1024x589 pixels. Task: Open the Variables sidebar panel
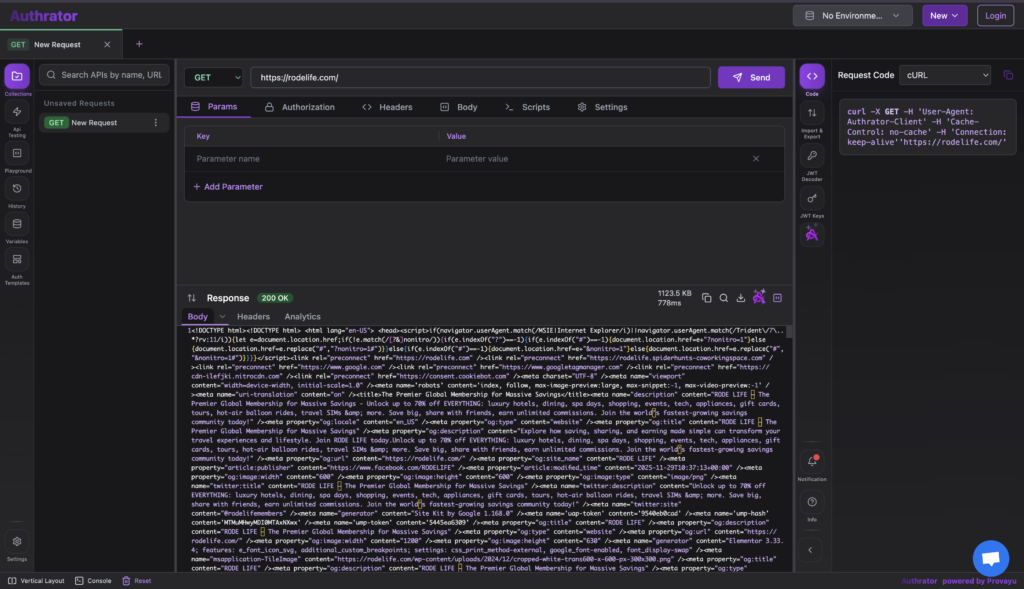pyautogui.click(x=17, y=225)
